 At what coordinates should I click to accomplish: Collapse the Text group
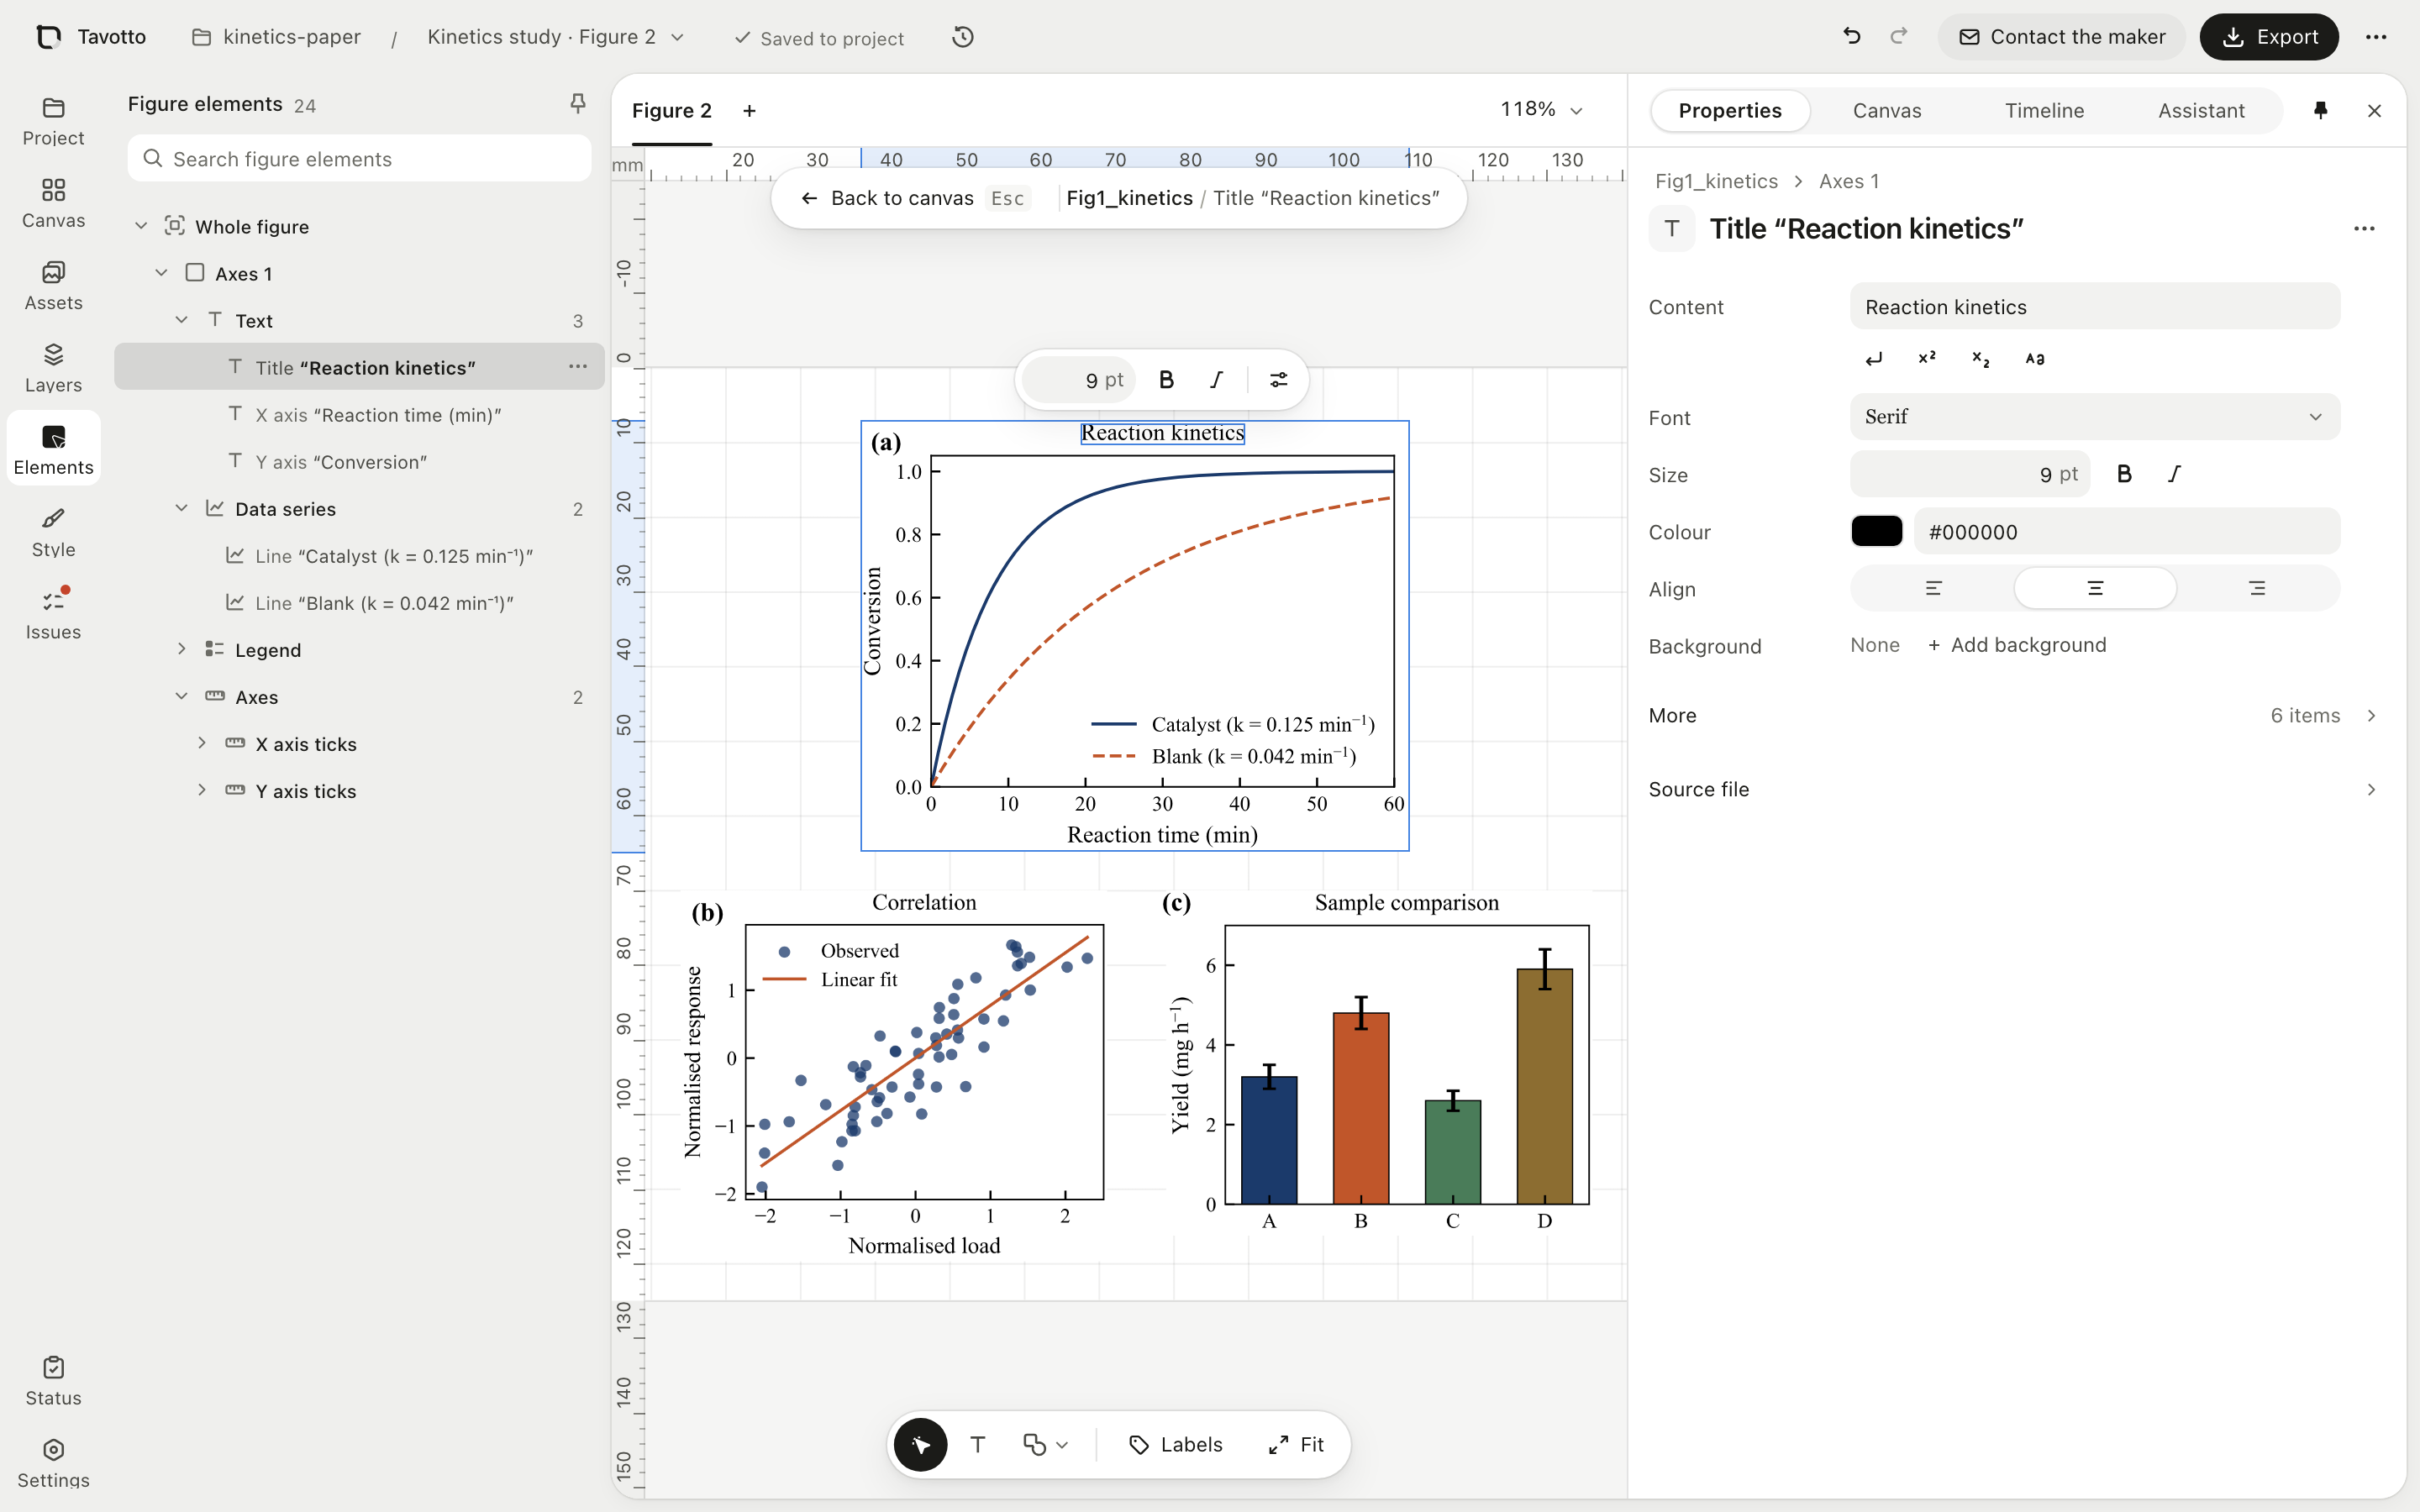click(181, 320)
